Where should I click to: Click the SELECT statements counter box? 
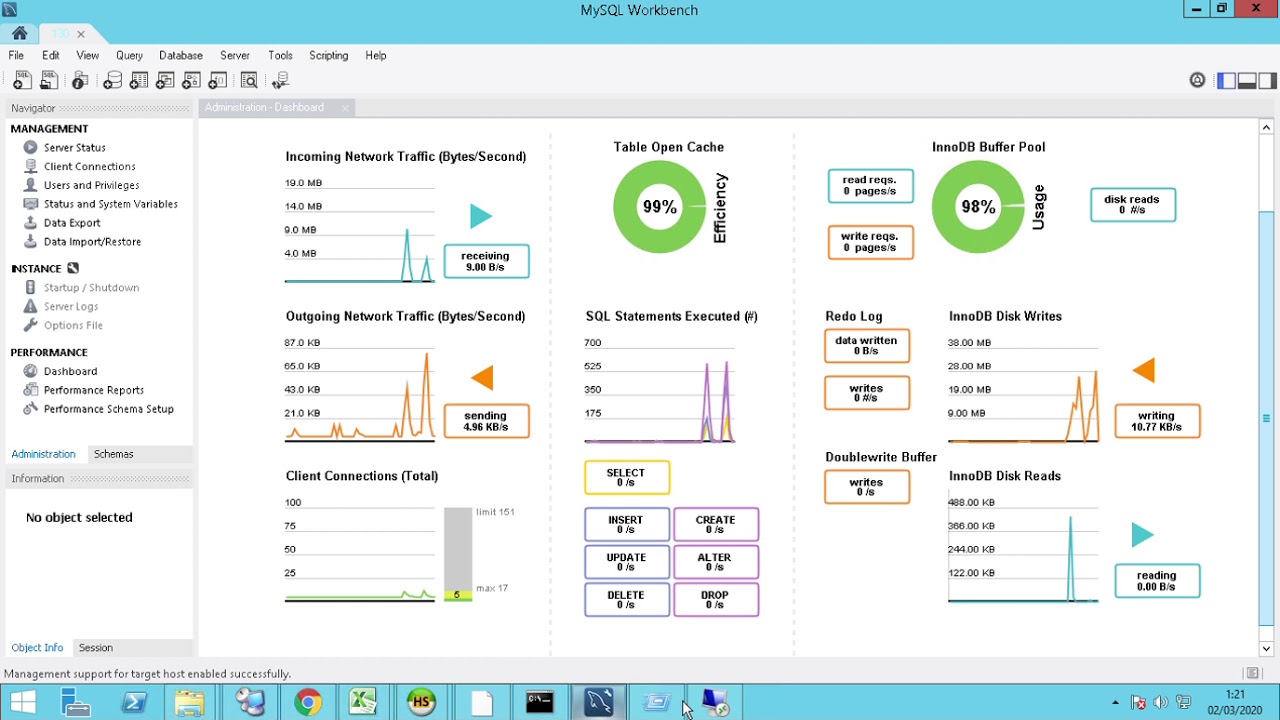point(627,477)
